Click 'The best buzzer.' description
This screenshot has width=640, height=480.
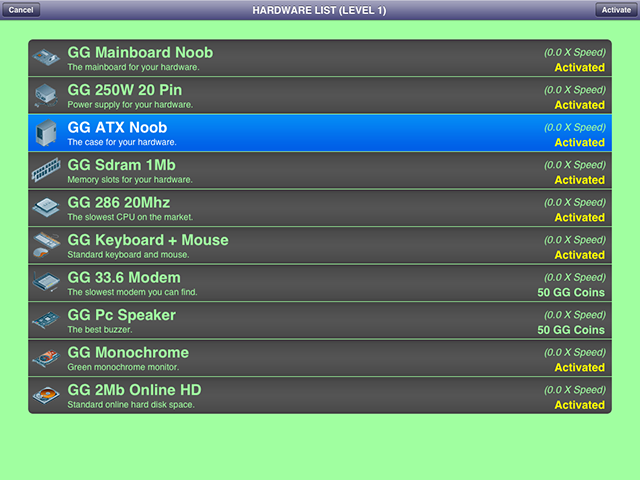tap(100, 330)
